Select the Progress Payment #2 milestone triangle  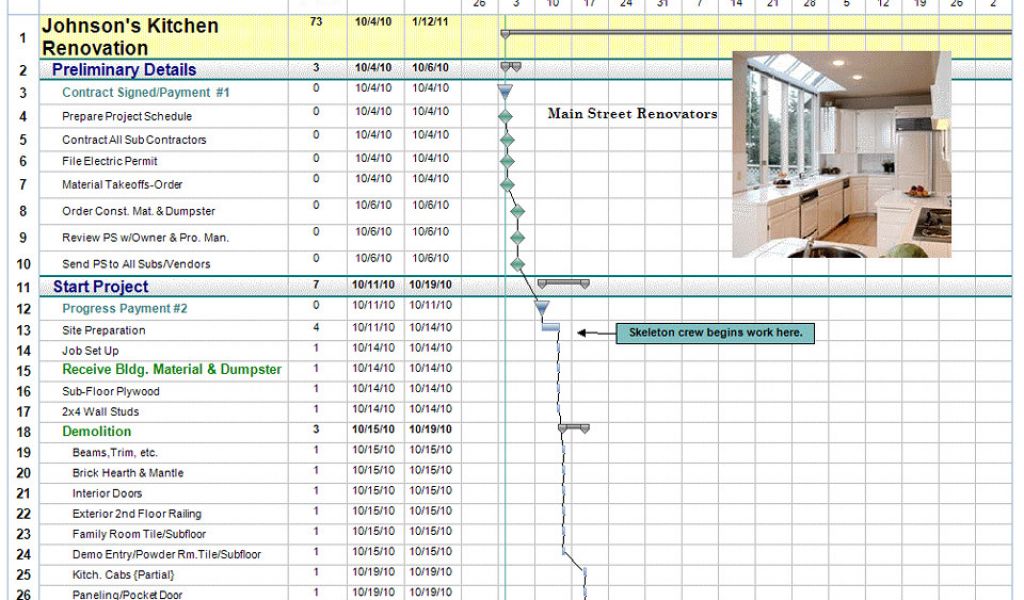pyautogui.click(x=541, y=308)
